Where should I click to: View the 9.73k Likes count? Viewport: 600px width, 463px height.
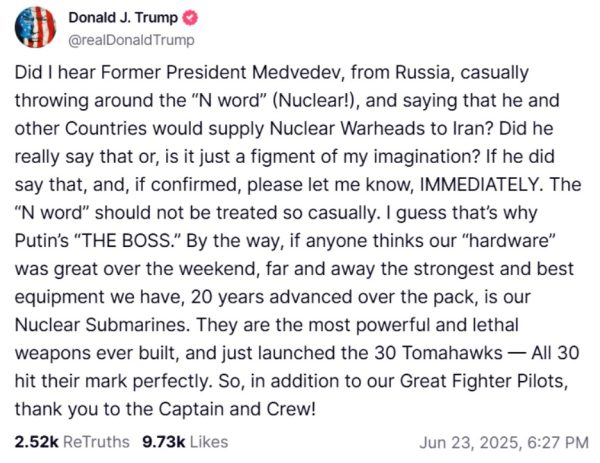pos(164,441)
